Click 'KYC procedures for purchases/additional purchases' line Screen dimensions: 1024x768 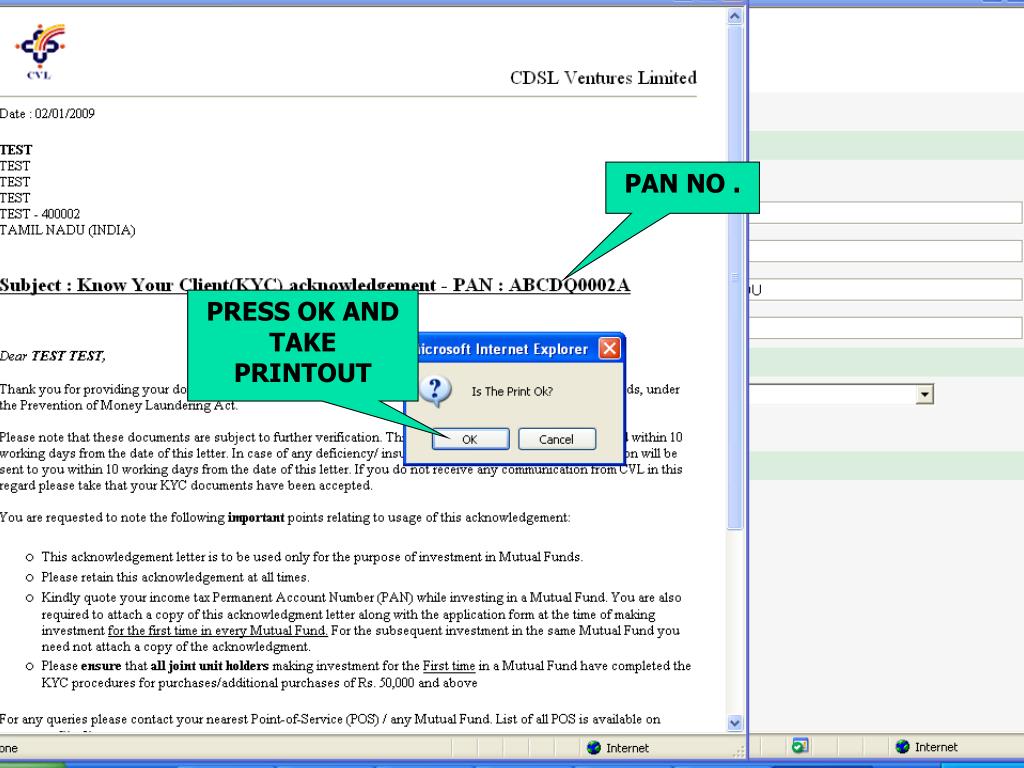tap(259, 683)
